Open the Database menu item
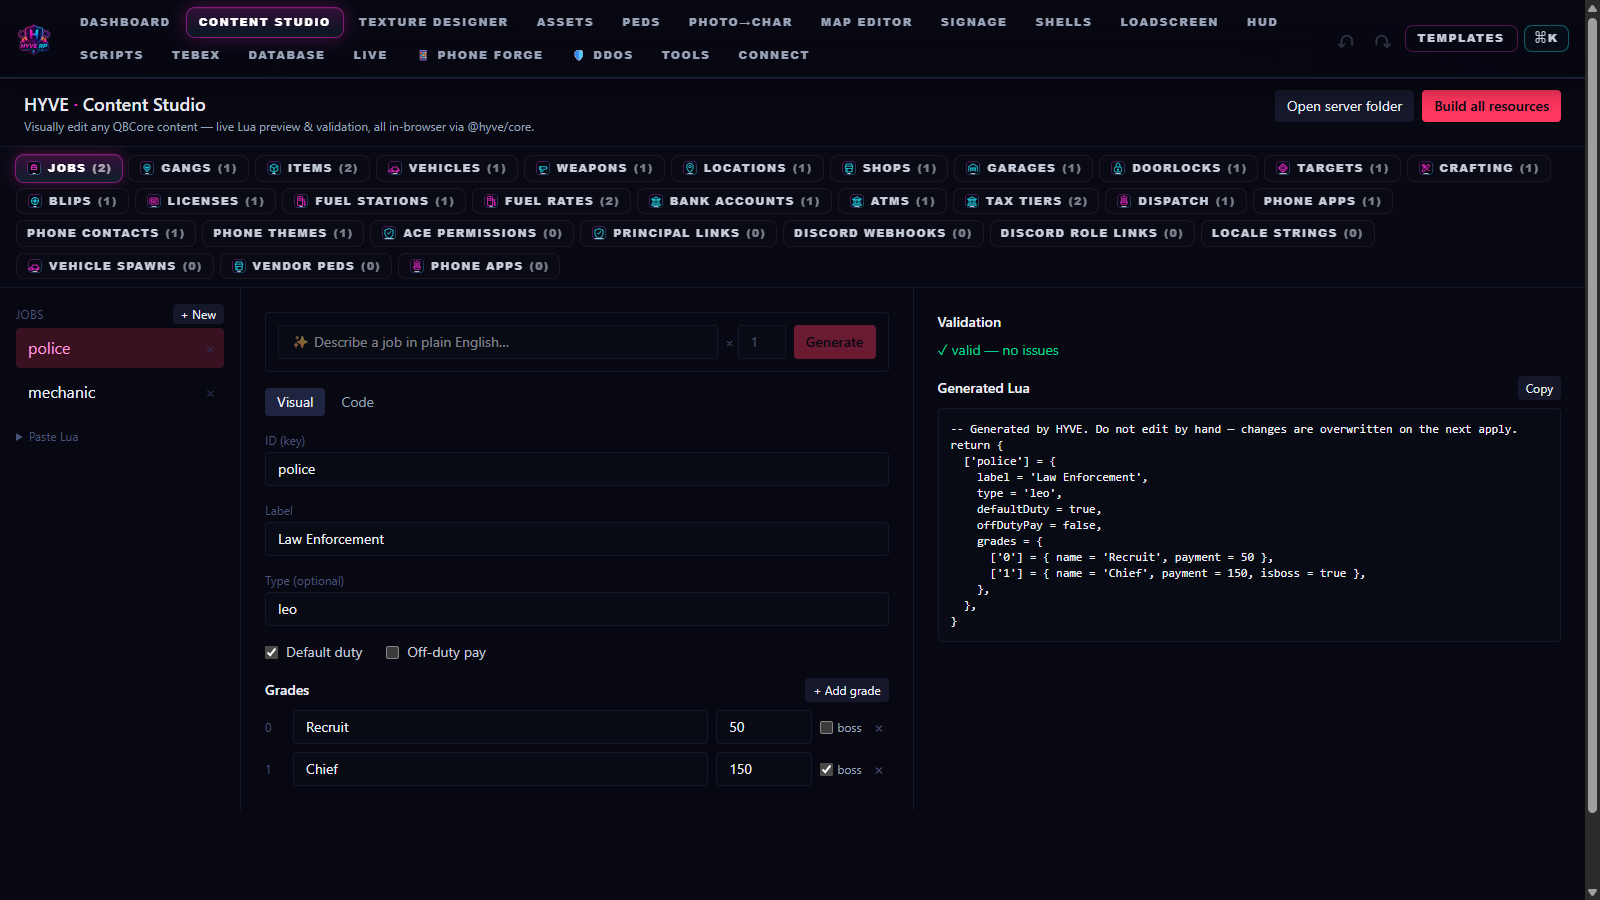Image resolution: width=1600 pixels, height=900 pixels. pos(286,55)
